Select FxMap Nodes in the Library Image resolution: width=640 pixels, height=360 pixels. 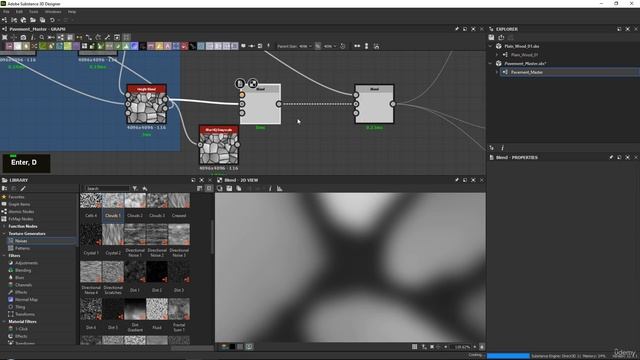[21, 219]
